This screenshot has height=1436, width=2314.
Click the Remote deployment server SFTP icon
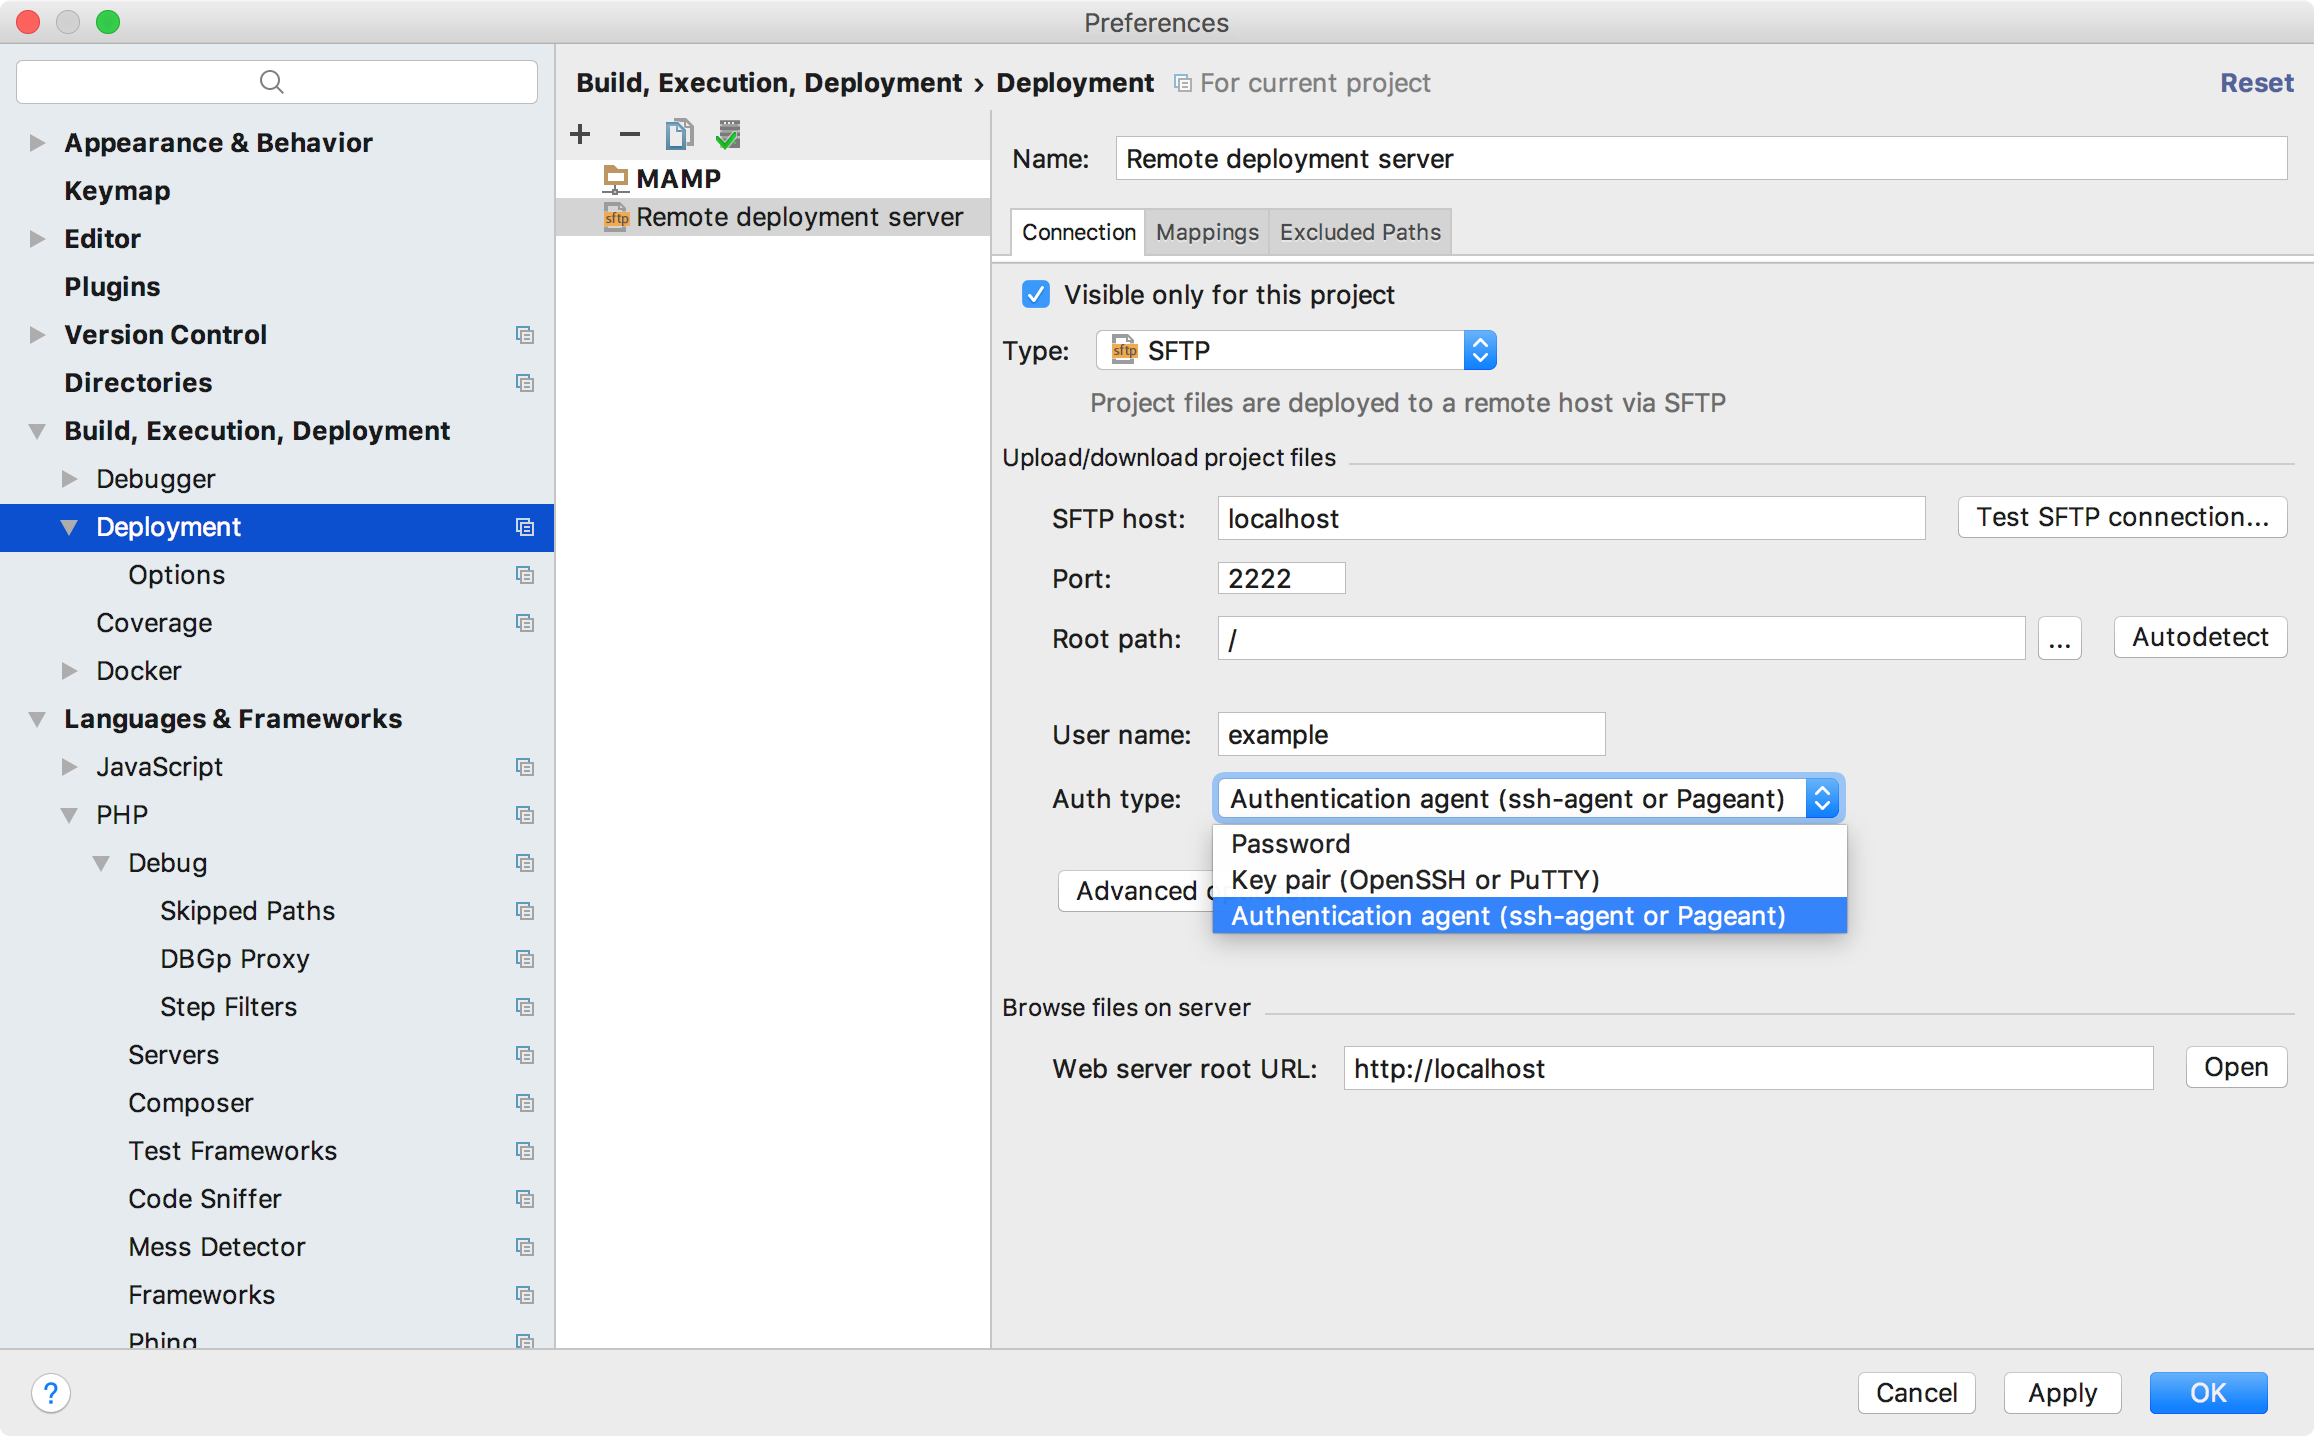click(x=614, y=217)
